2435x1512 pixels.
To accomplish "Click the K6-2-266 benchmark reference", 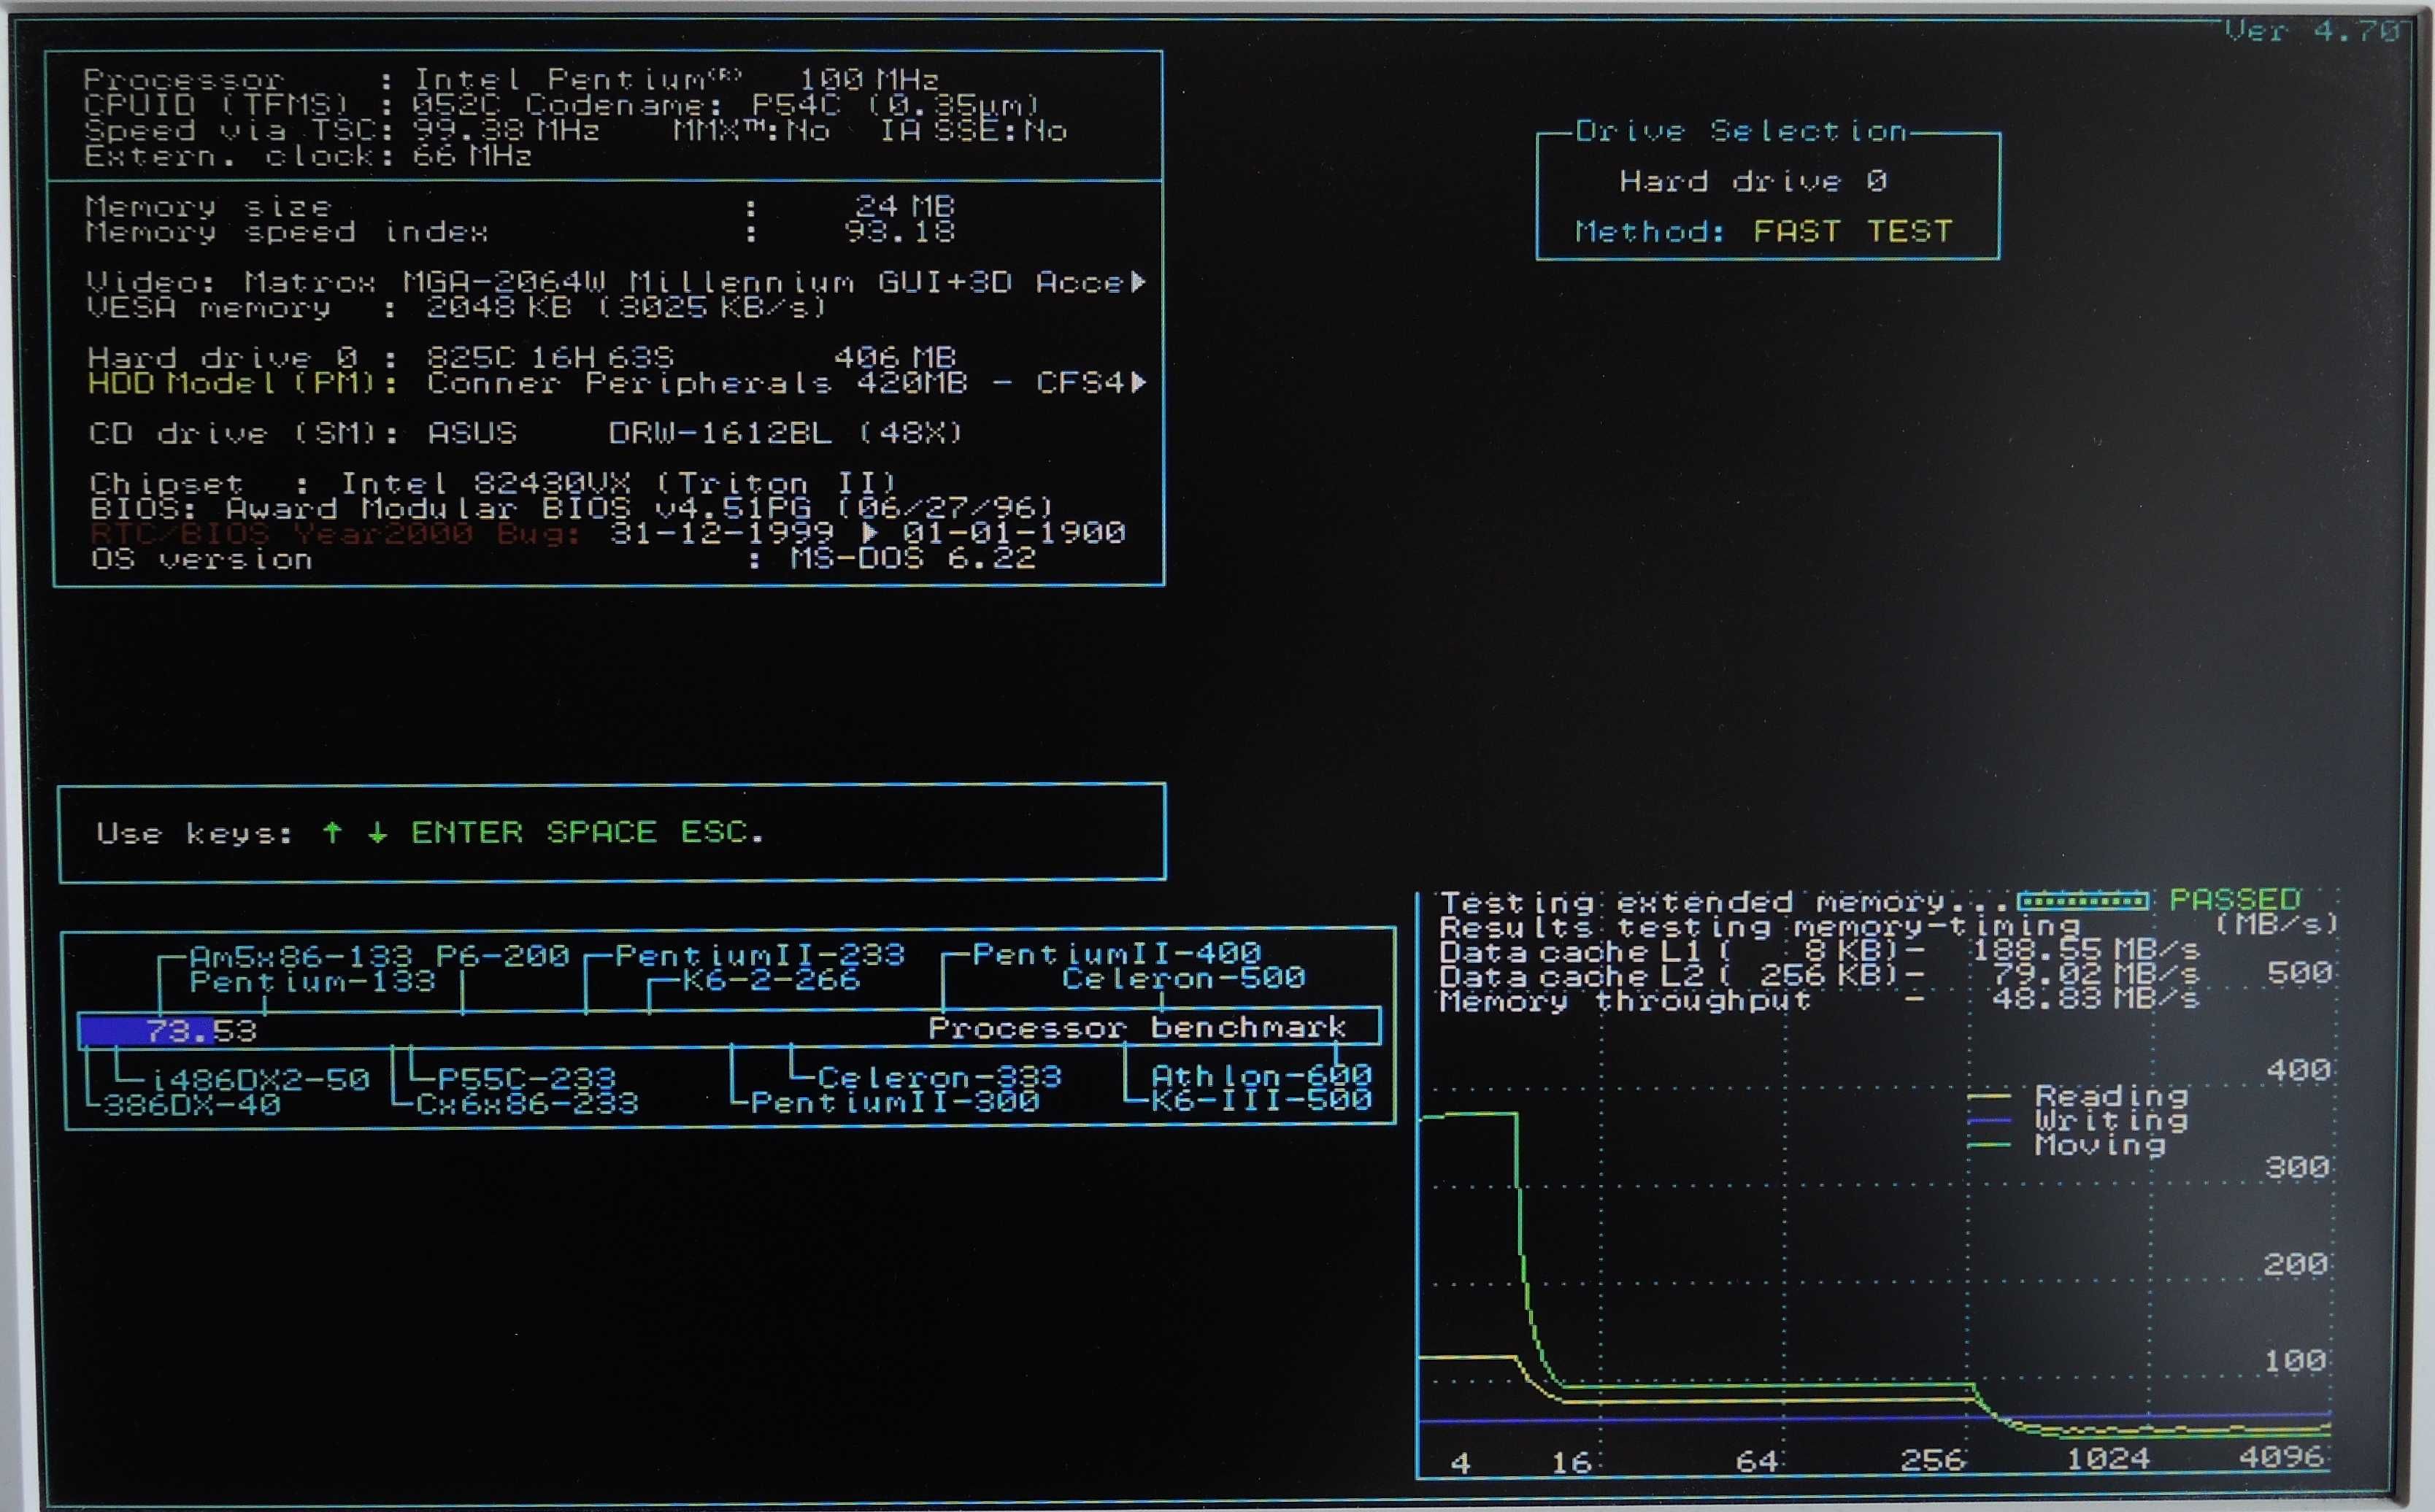I will [x=771, y=980].
